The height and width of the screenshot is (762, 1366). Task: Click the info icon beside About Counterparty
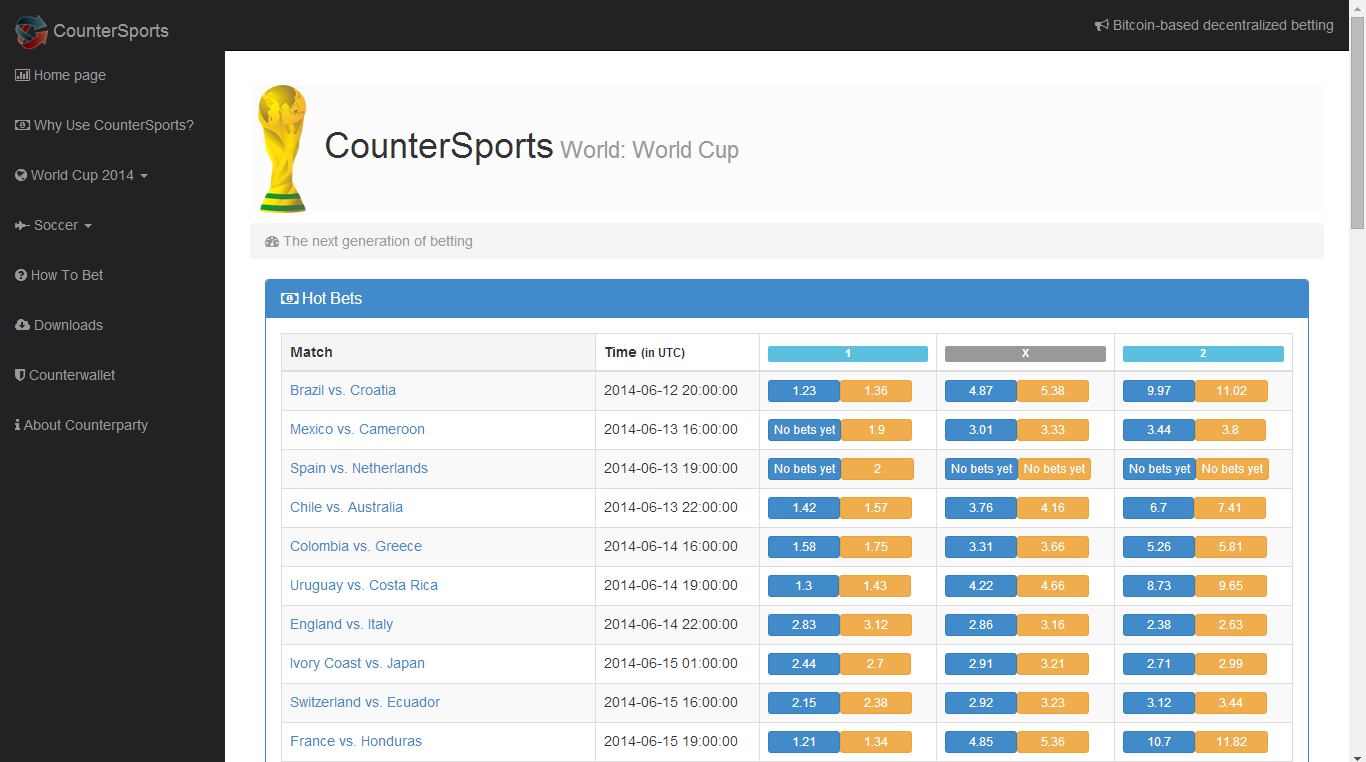[17, 425]
